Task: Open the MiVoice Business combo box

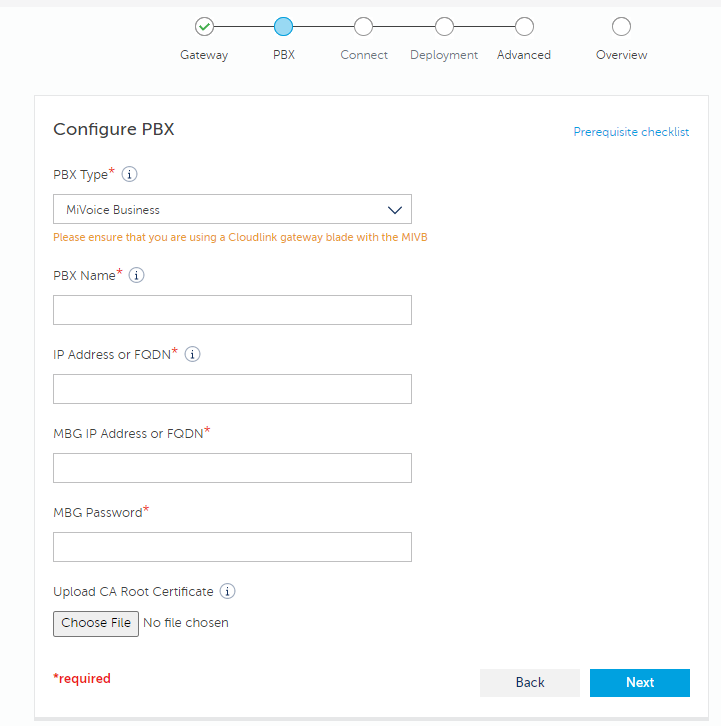Action: pos(232,209)
